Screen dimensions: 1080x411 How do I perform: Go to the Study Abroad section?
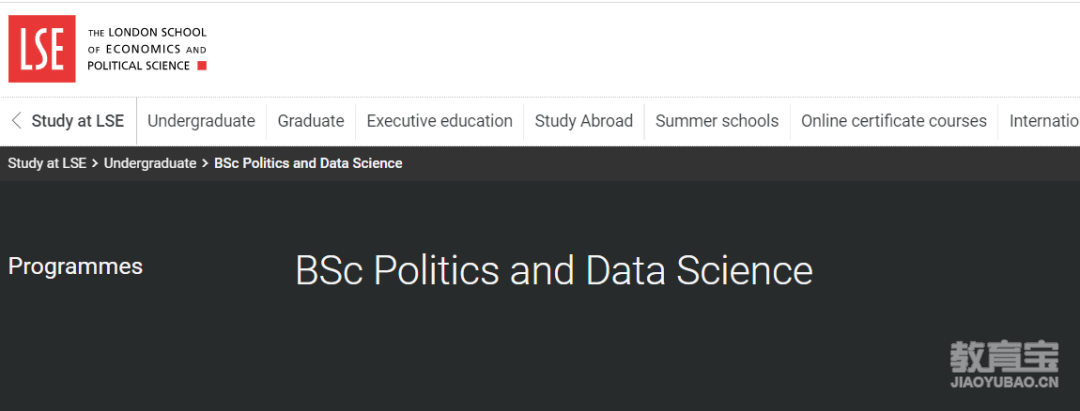[x=583, y=121]
